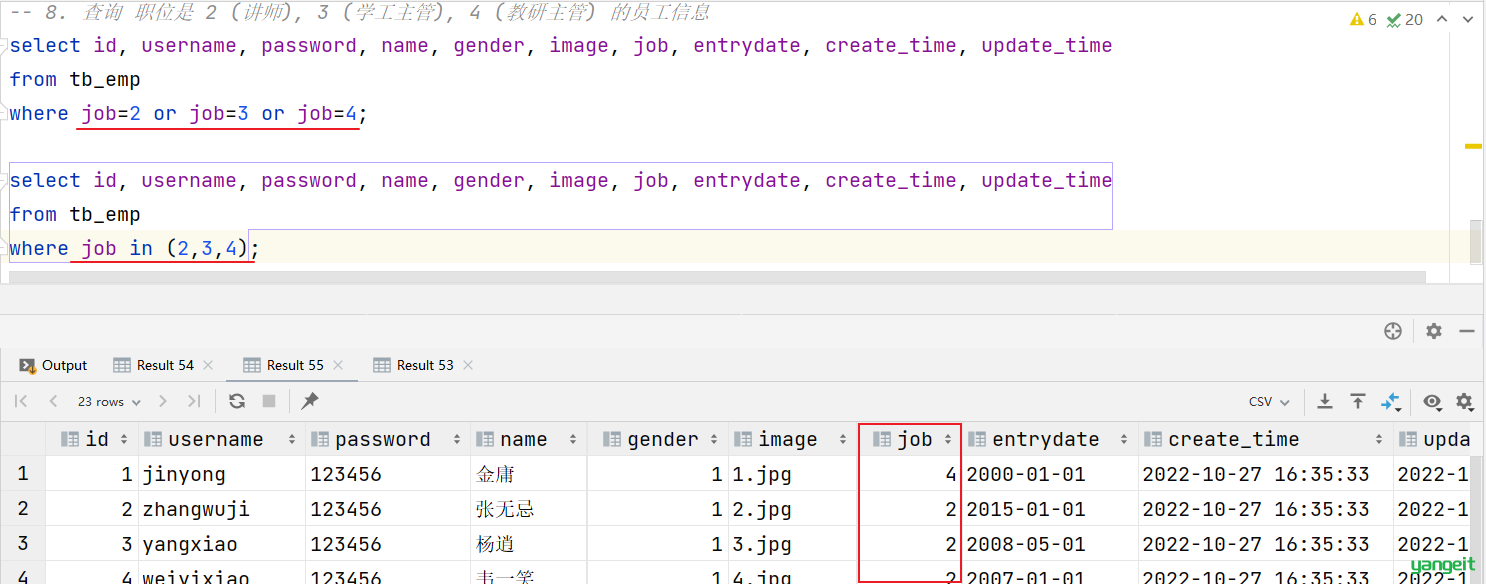Open the Output tab

(x=54, y=365)
